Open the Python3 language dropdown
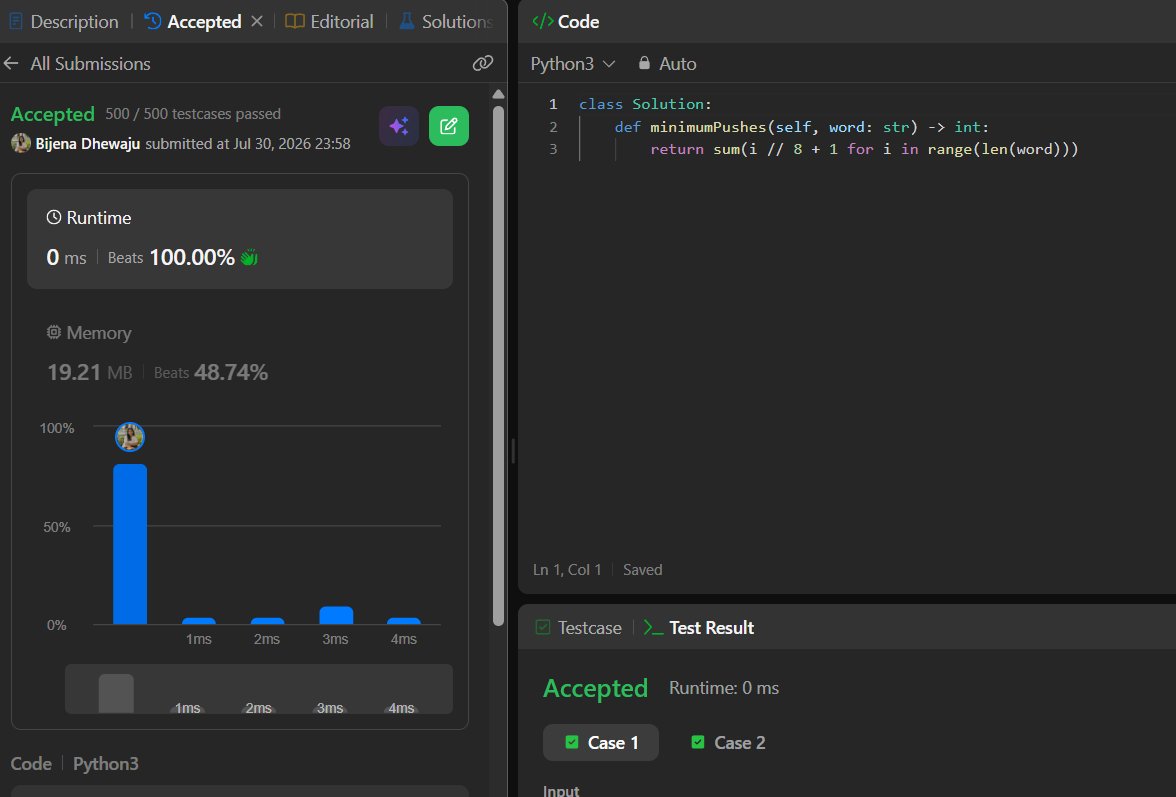 [x=573, y=64]
